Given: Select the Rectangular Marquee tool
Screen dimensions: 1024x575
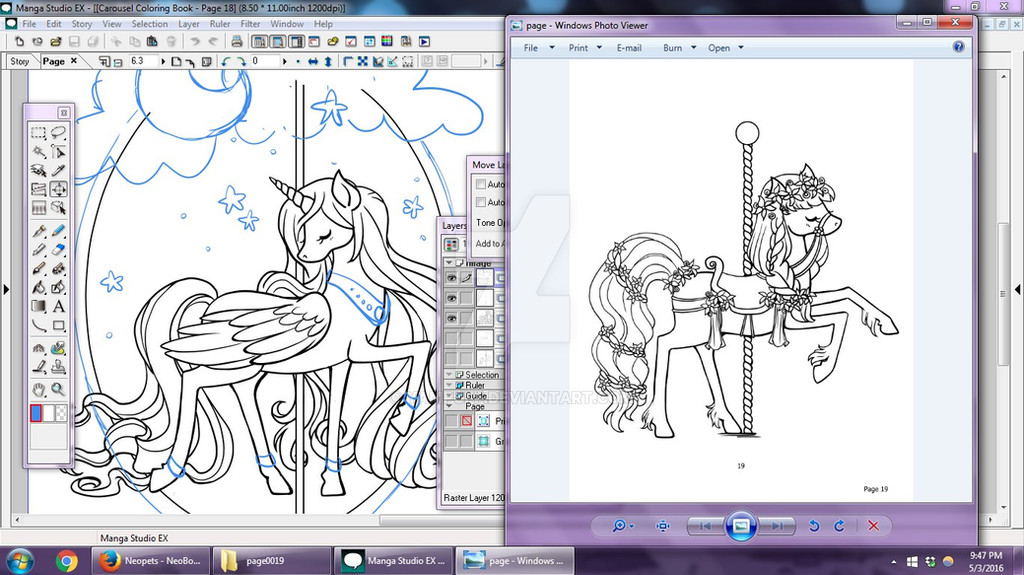Looking at the screenshot, I should [39, 133].
